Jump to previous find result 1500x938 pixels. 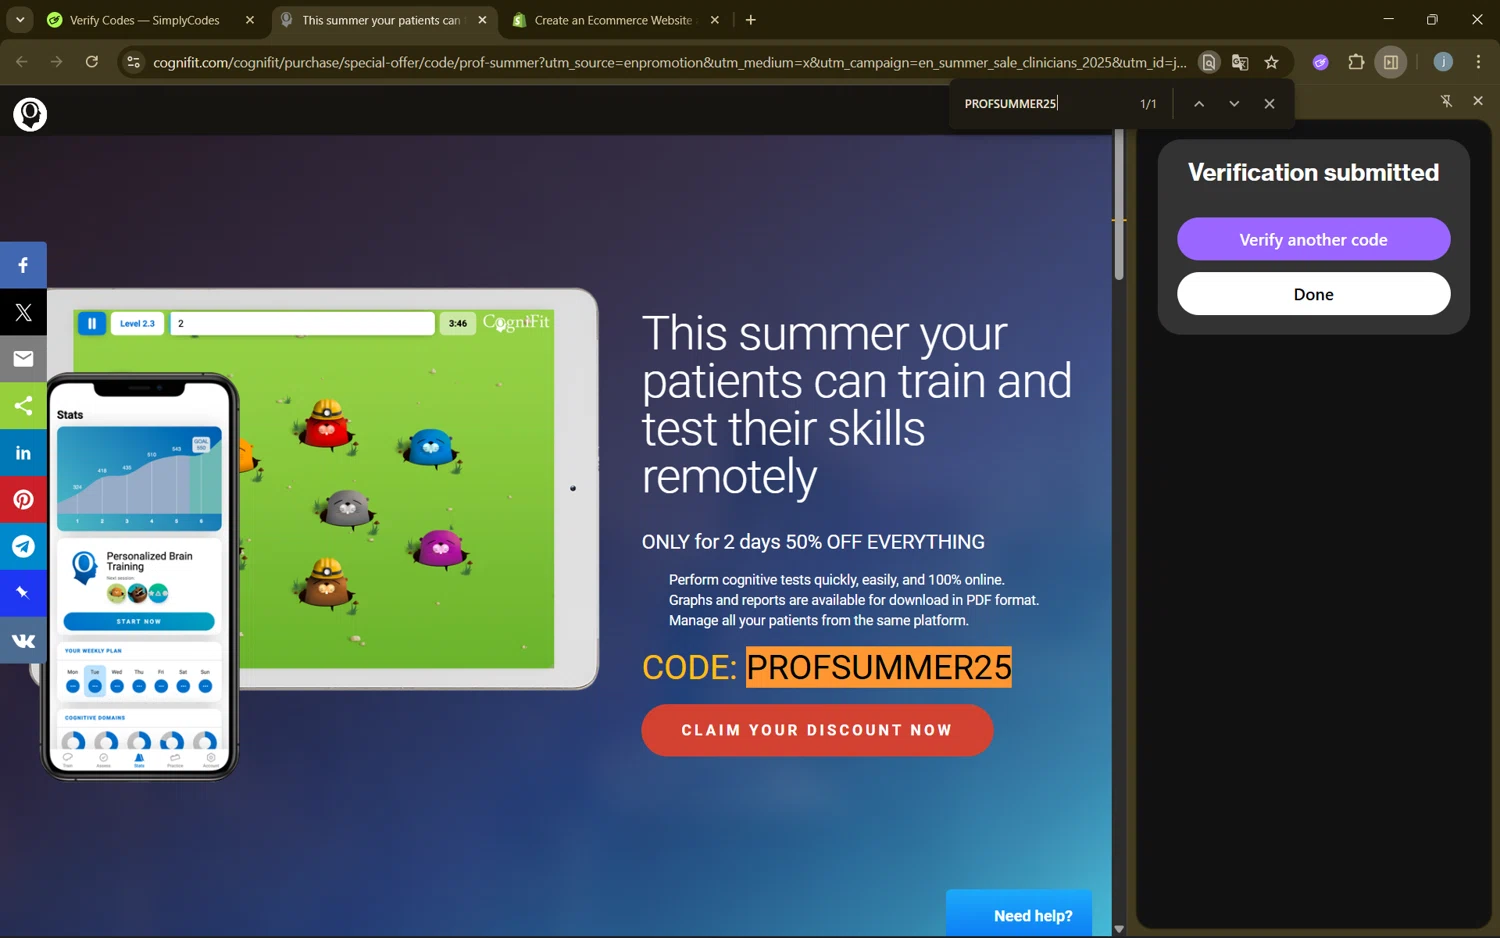[1198, 104]
